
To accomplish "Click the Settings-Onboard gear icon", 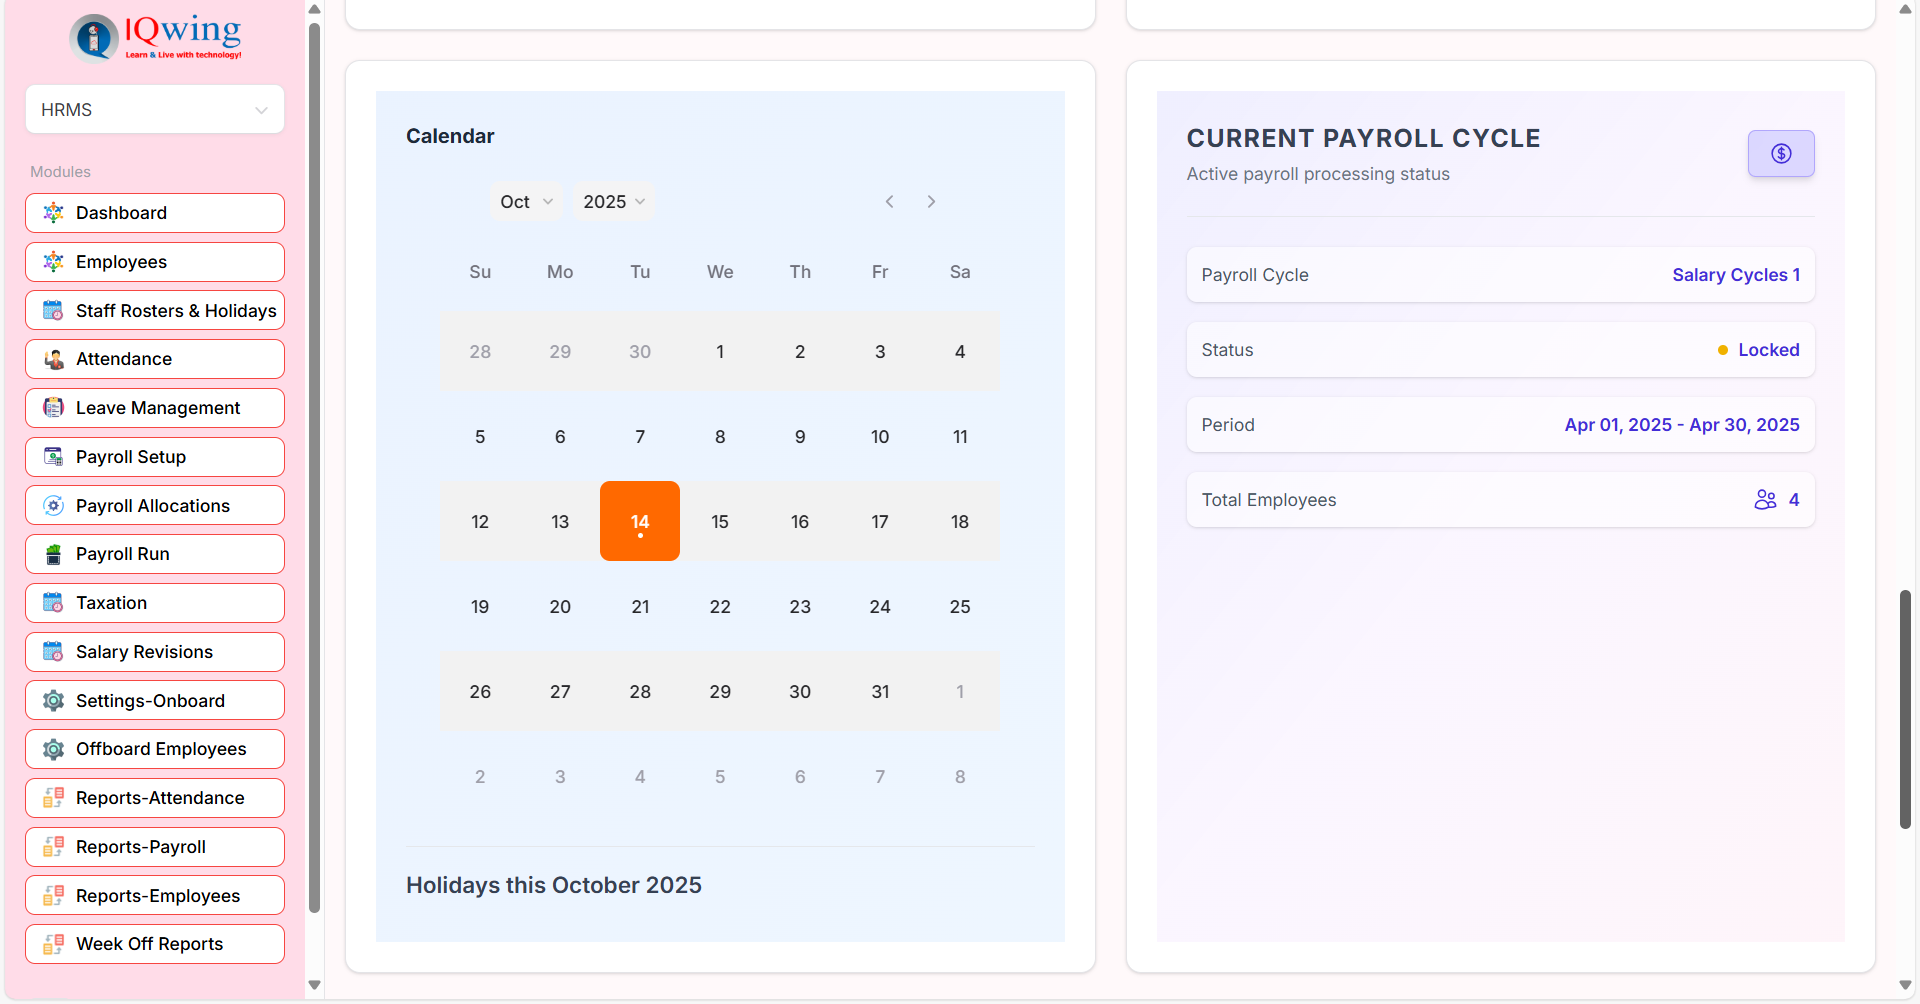I will 54,701.
